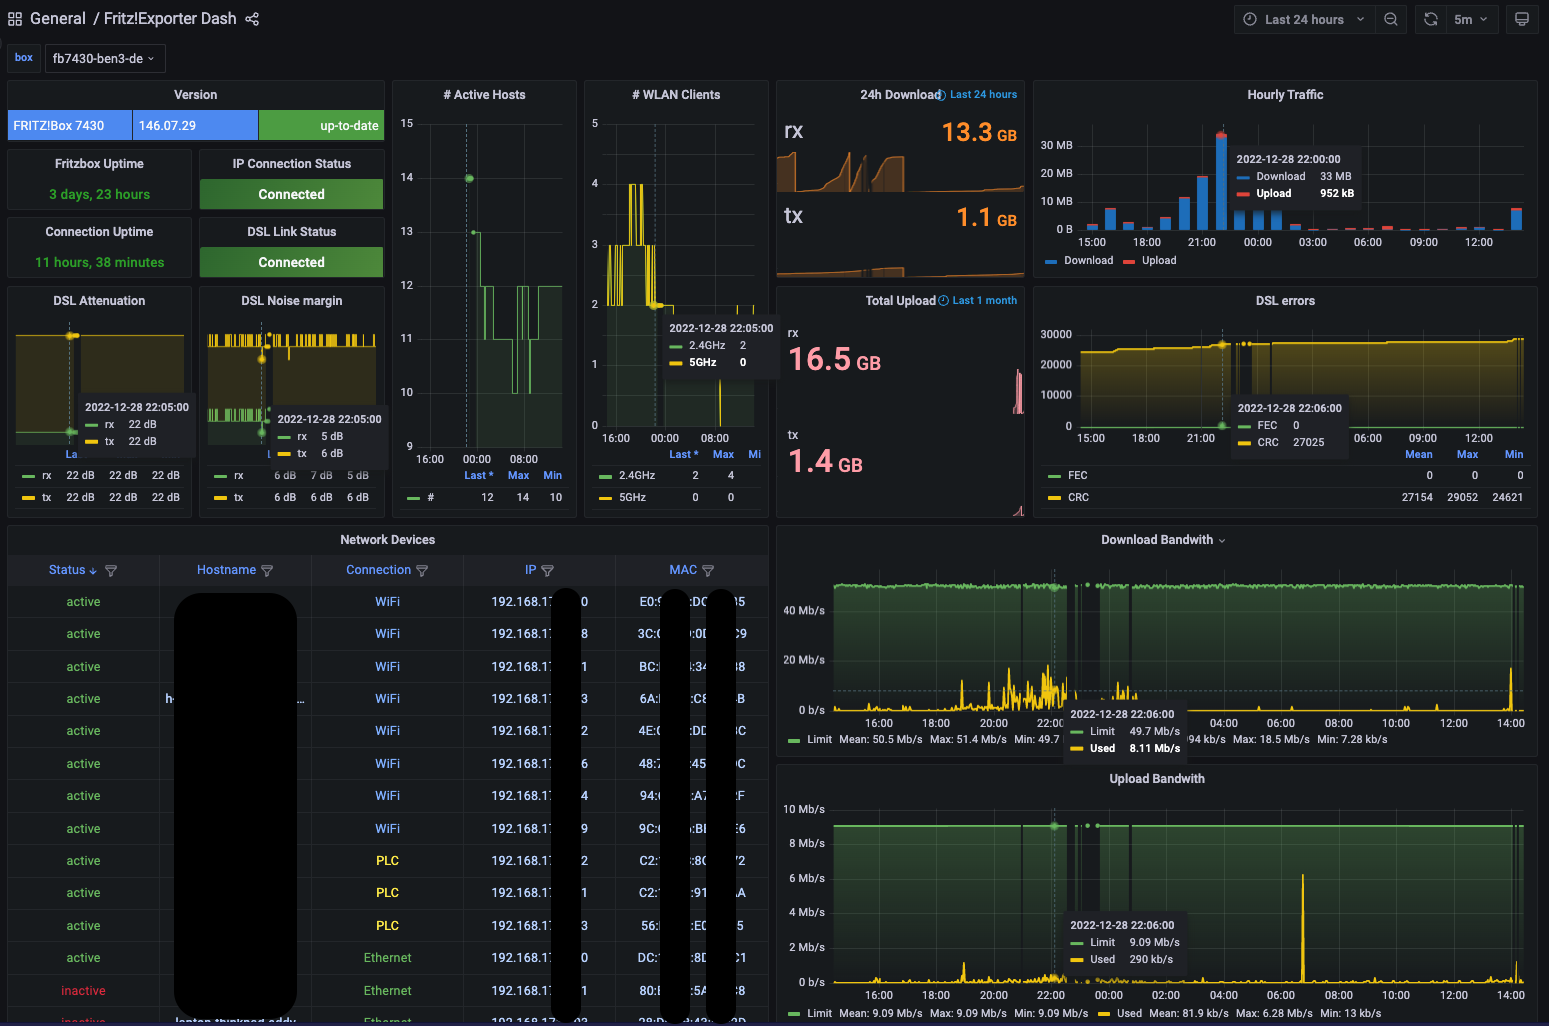Open the dashboards grid menu icon

15,19
